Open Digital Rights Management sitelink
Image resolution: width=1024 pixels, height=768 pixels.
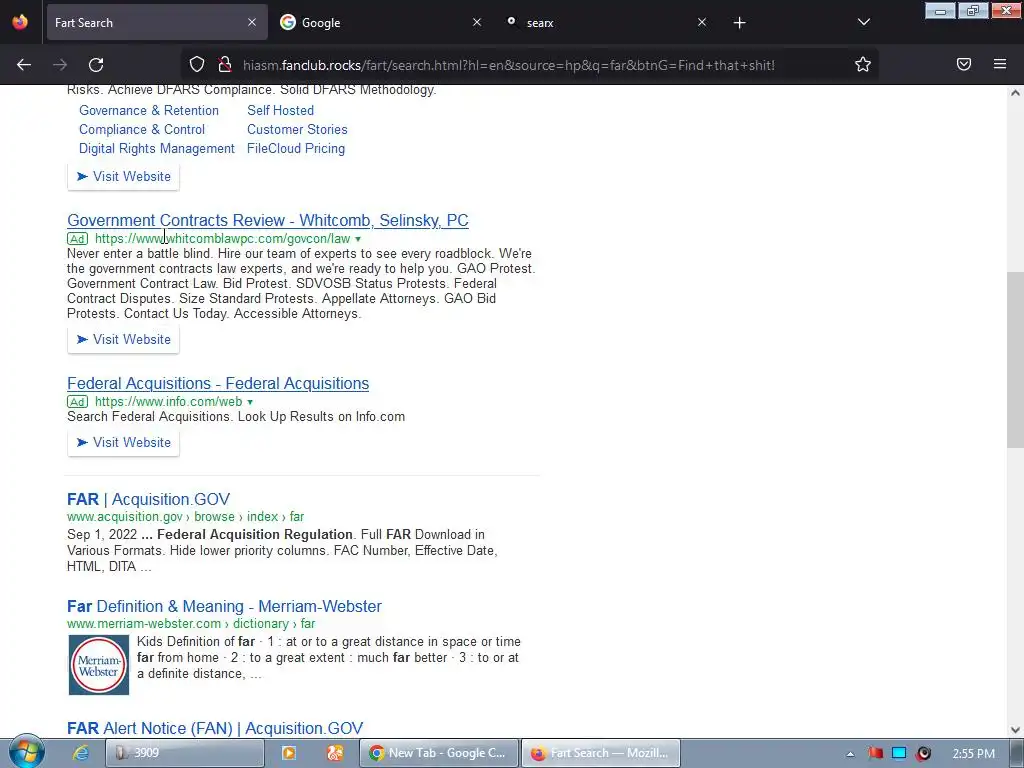(x=157, y=148)
